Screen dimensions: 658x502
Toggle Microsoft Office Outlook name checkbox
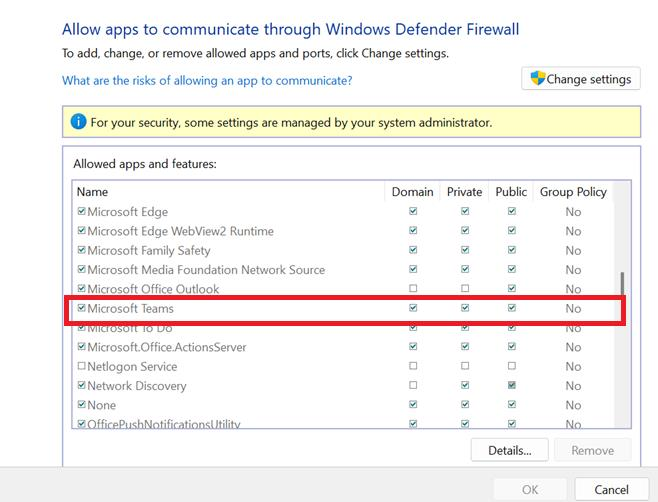coord(82,288)
